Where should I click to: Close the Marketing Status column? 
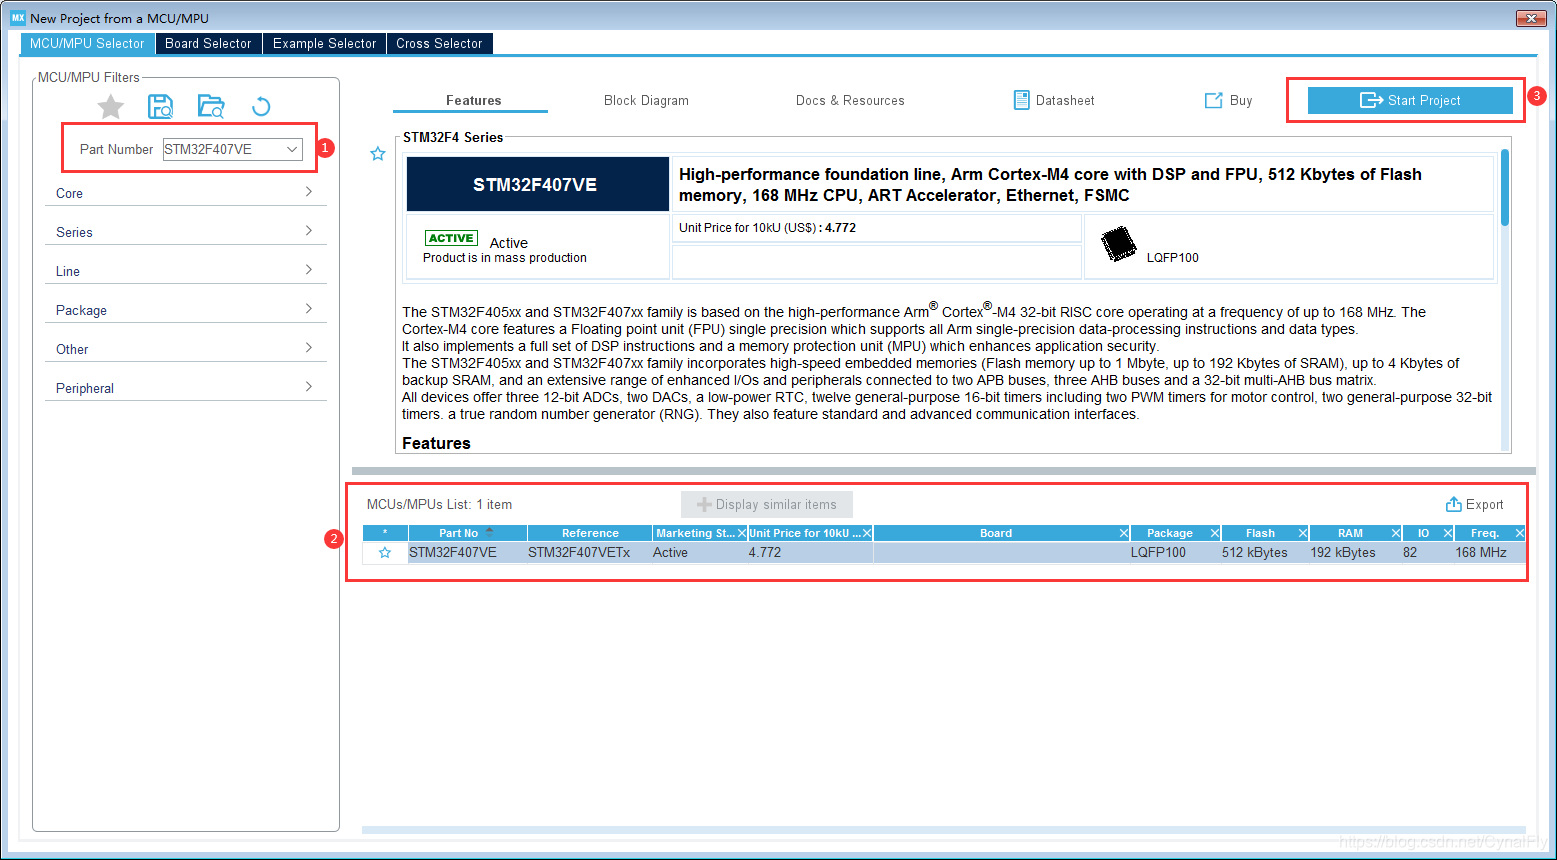741,533
